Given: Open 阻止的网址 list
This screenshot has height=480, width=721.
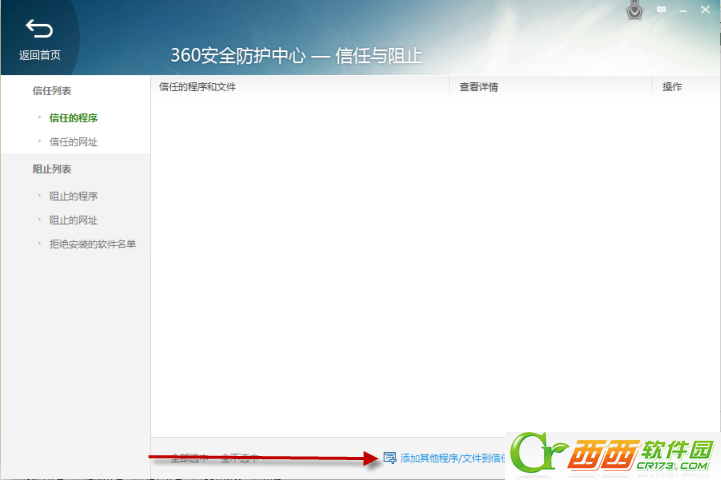Looking at the screenshot, I should point(73,220).
